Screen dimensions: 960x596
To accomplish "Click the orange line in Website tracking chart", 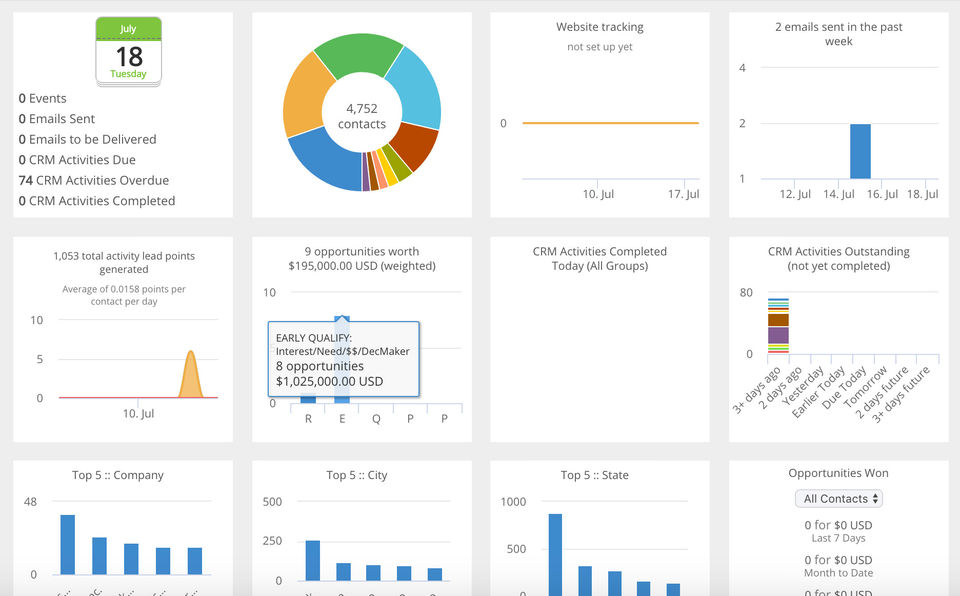I will coord(610,123).
